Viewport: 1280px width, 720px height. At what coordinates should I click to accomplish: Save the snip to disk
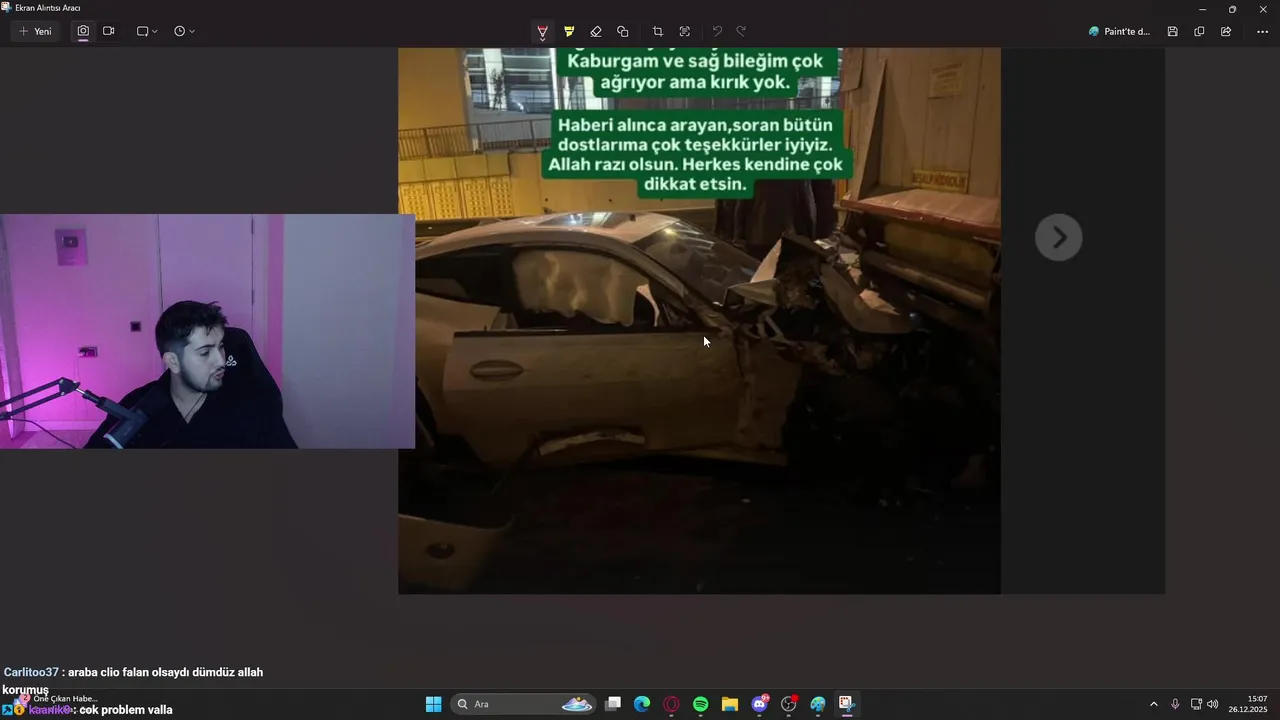click(1173, 32)
